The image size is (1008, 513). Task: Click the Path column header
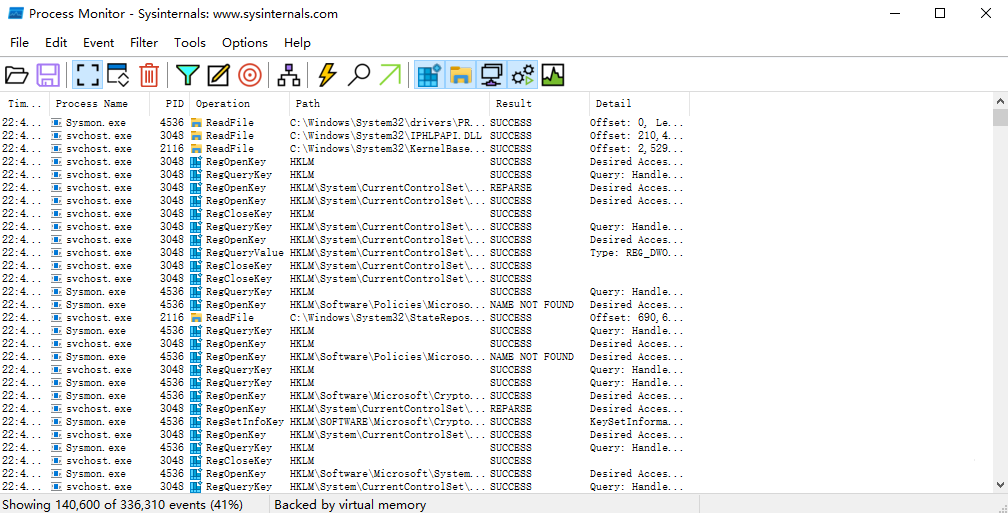tap(390, 104)
